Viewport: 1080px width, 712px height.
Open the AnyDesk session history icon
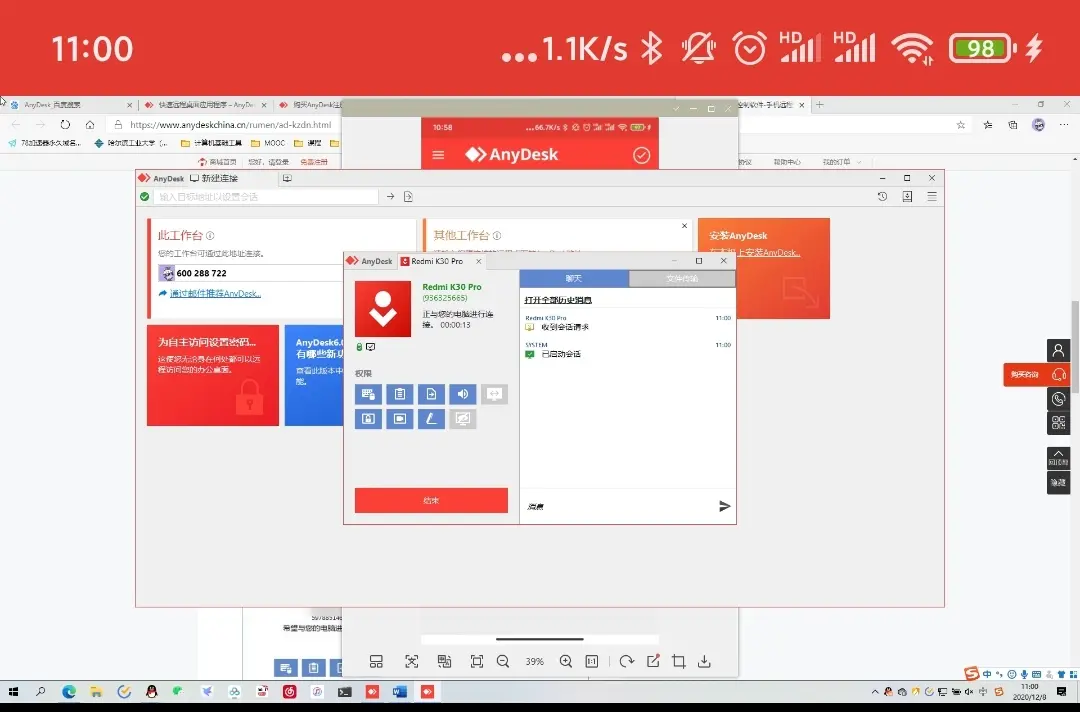point(882,196)
